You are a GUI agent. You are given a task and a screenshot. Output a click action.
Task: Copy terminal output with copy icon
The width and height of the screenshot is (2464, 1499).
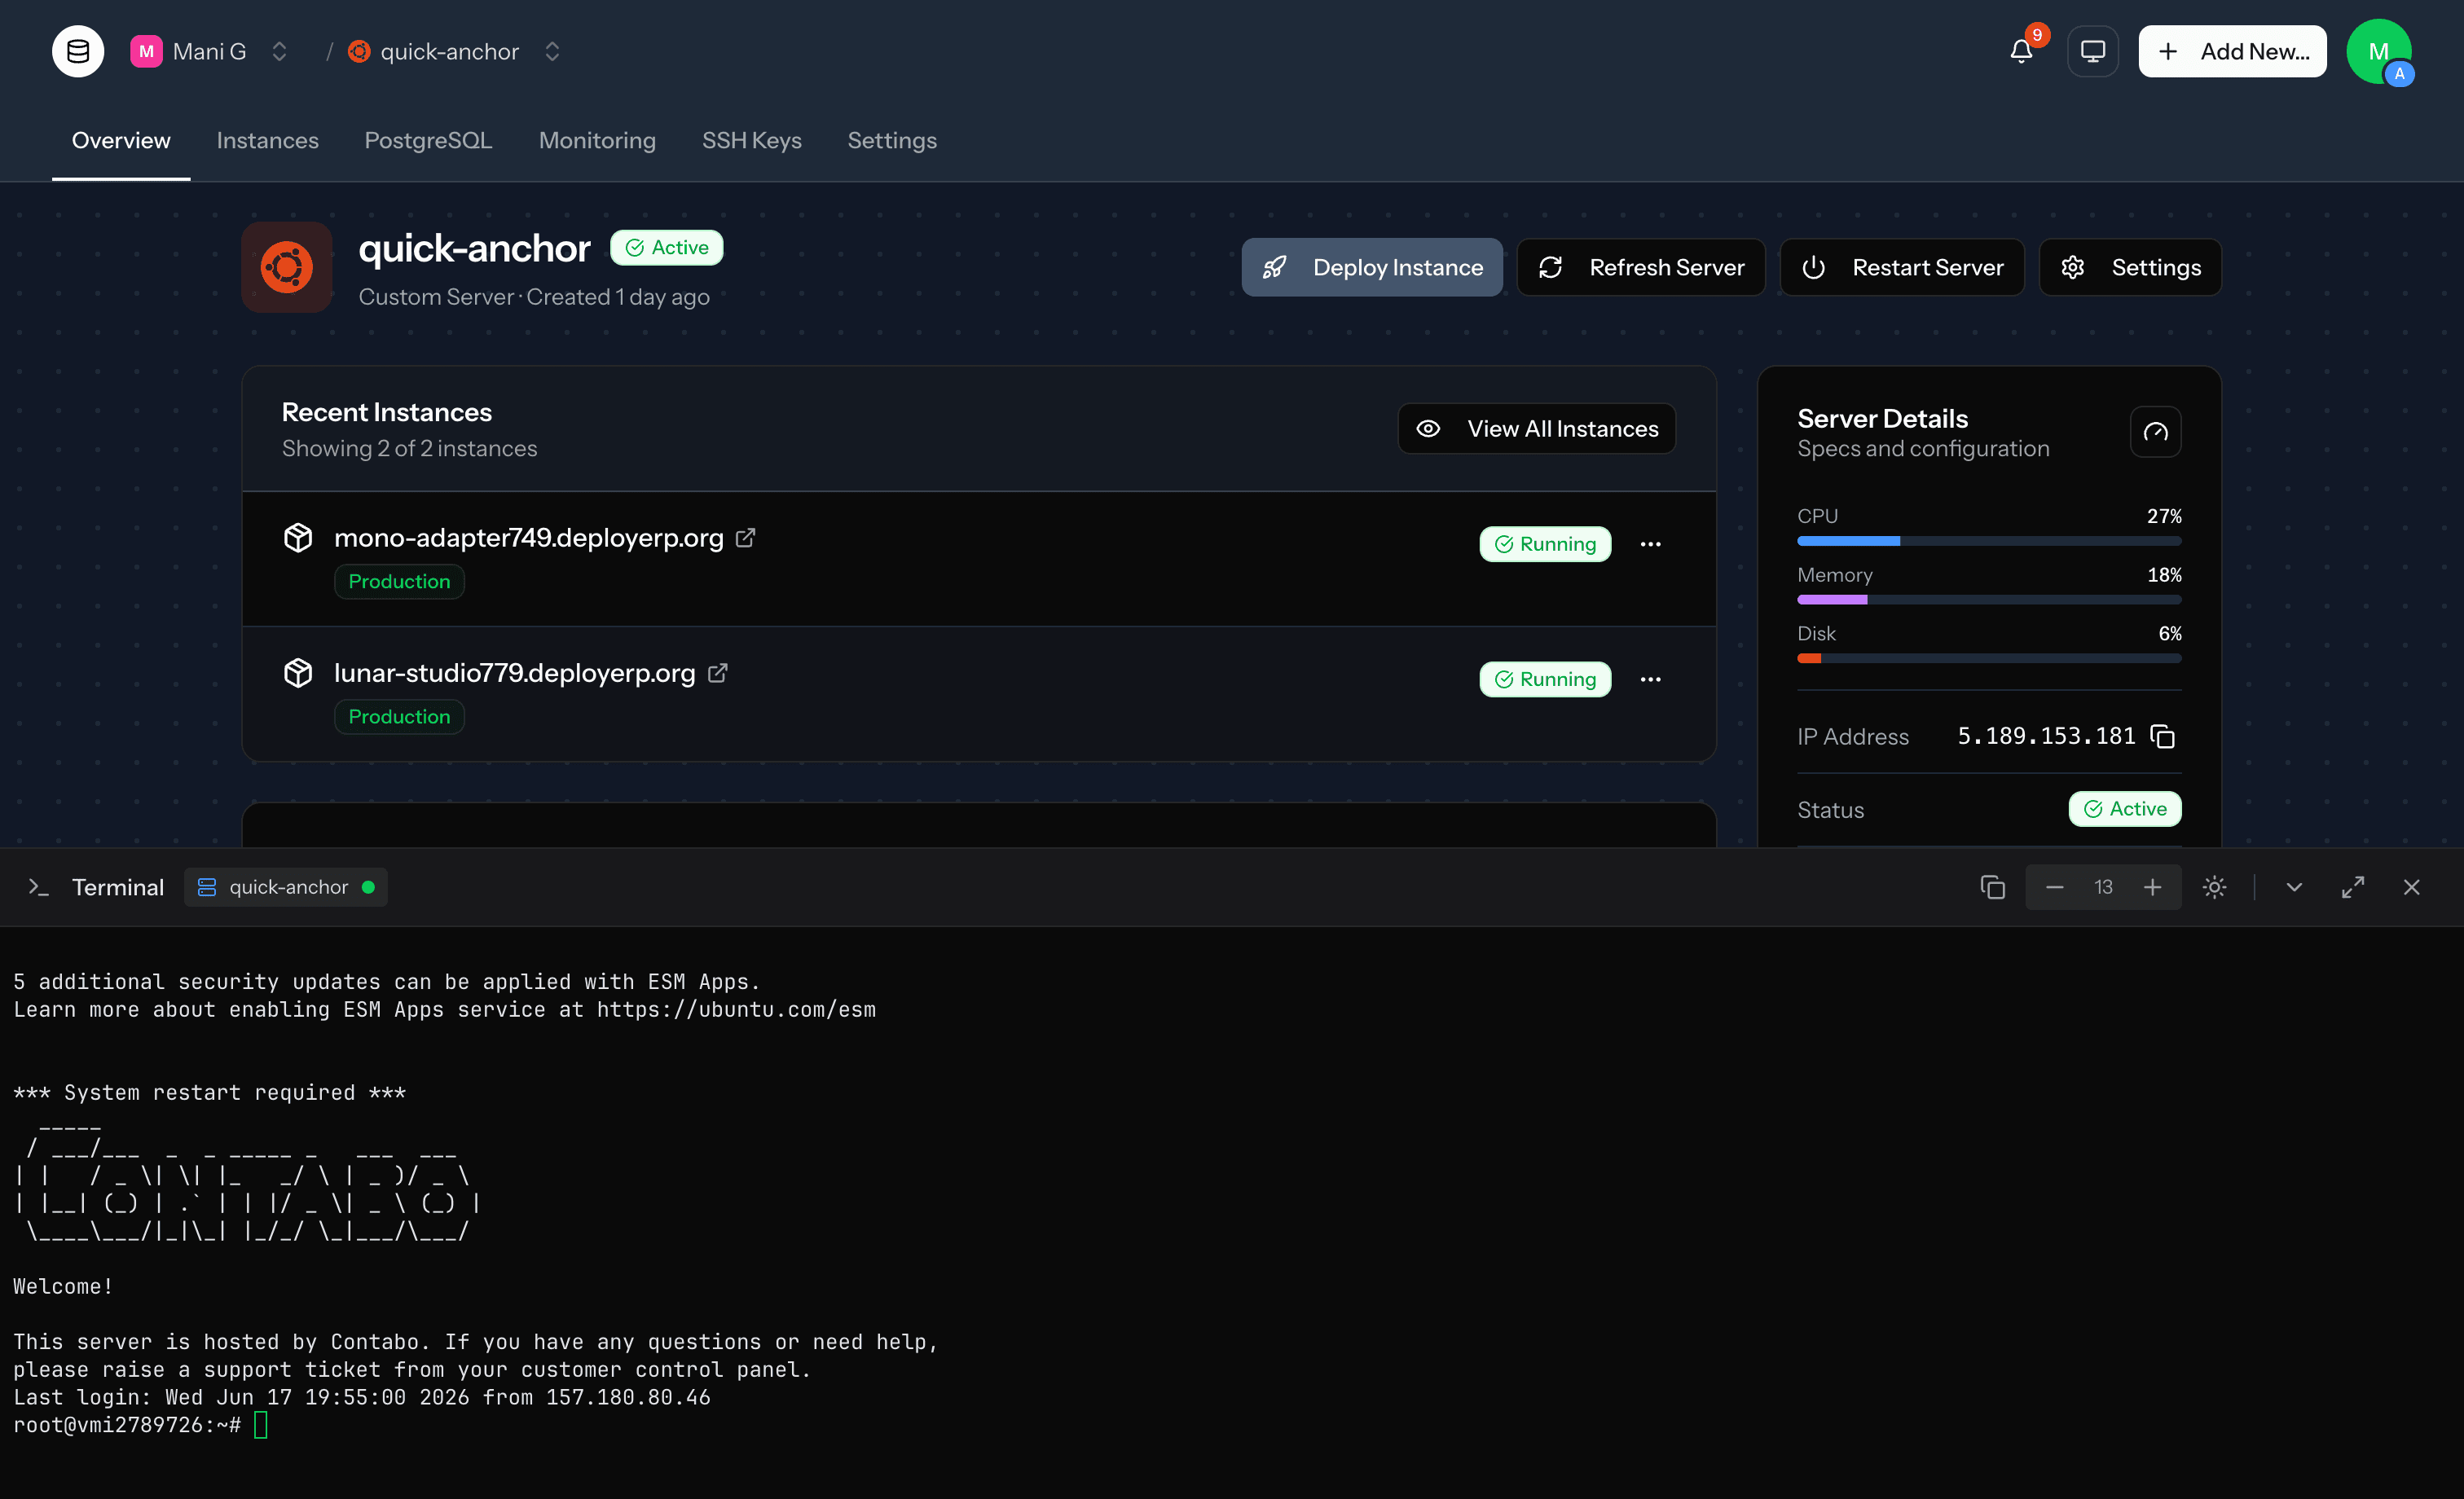pyautogui.click(x=1993, y=887)
